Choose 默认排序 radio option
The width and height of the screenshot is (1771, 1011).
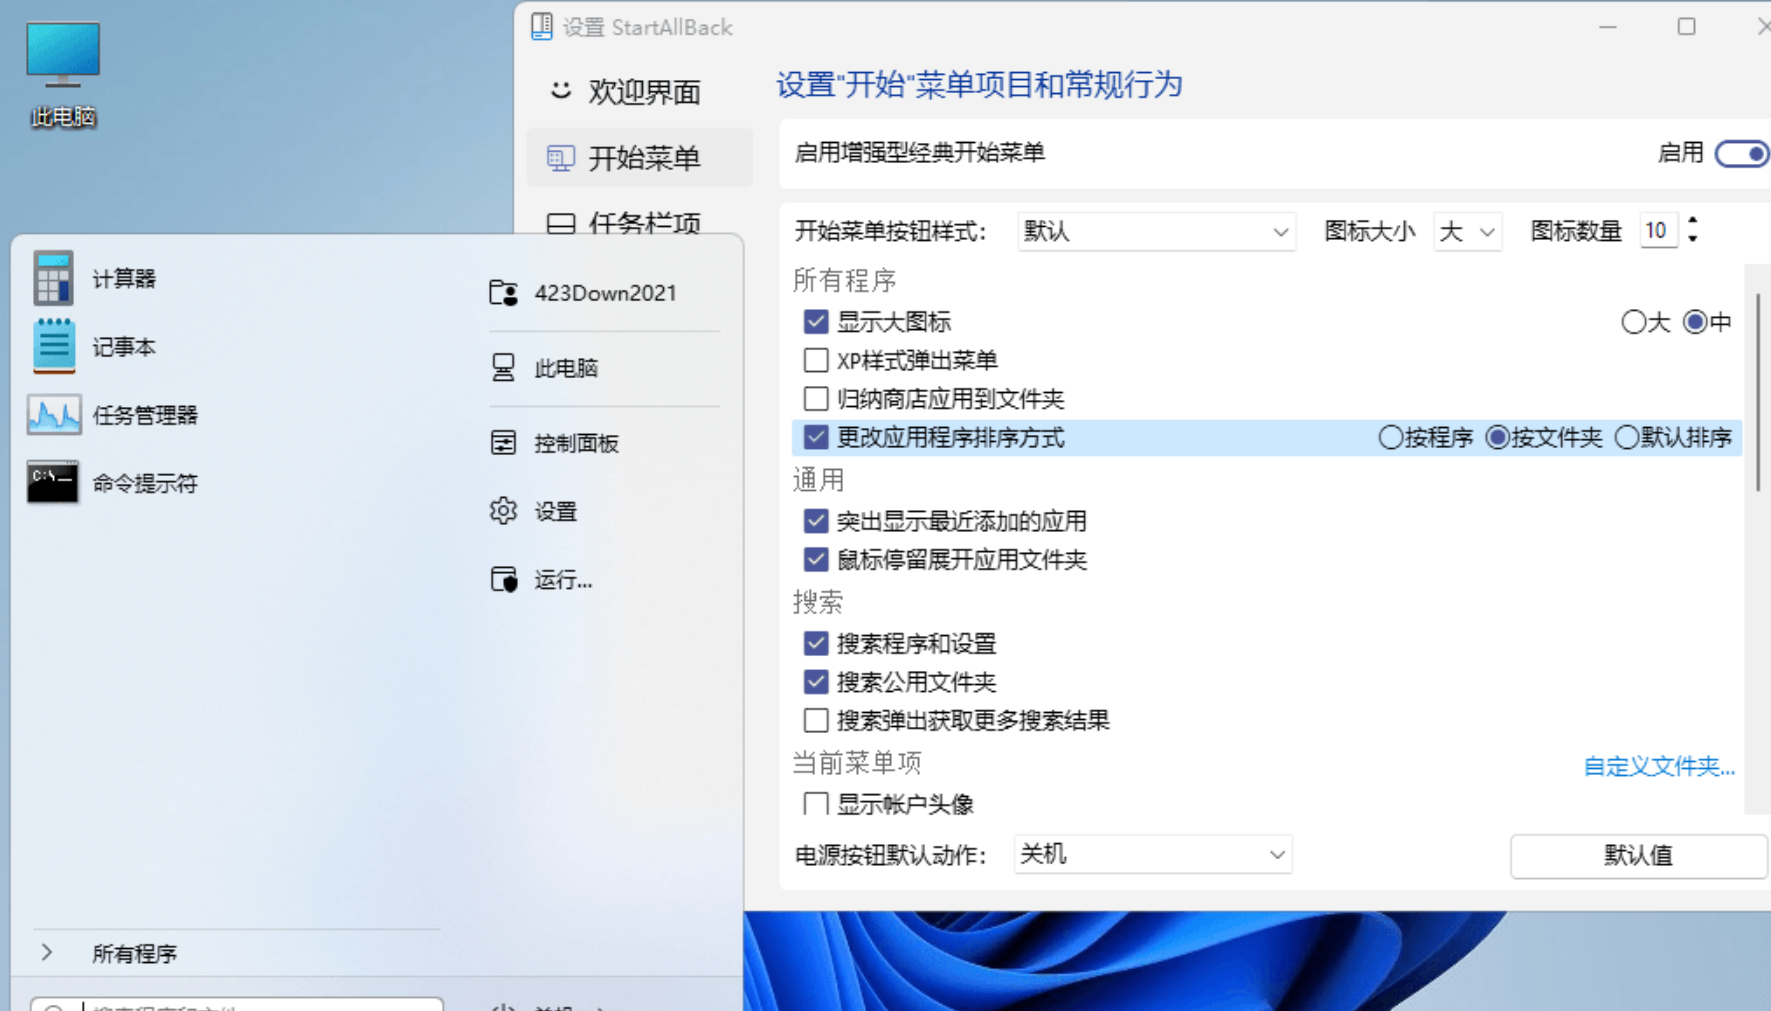point(1627,437)
